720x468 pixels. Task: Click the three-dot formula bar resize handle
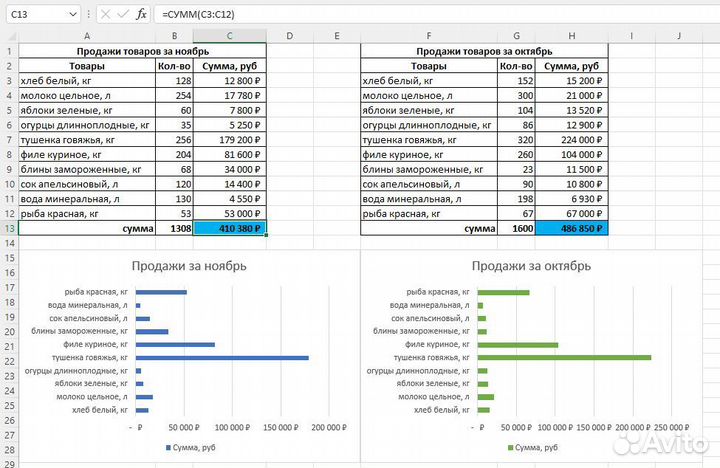(89, 14)
